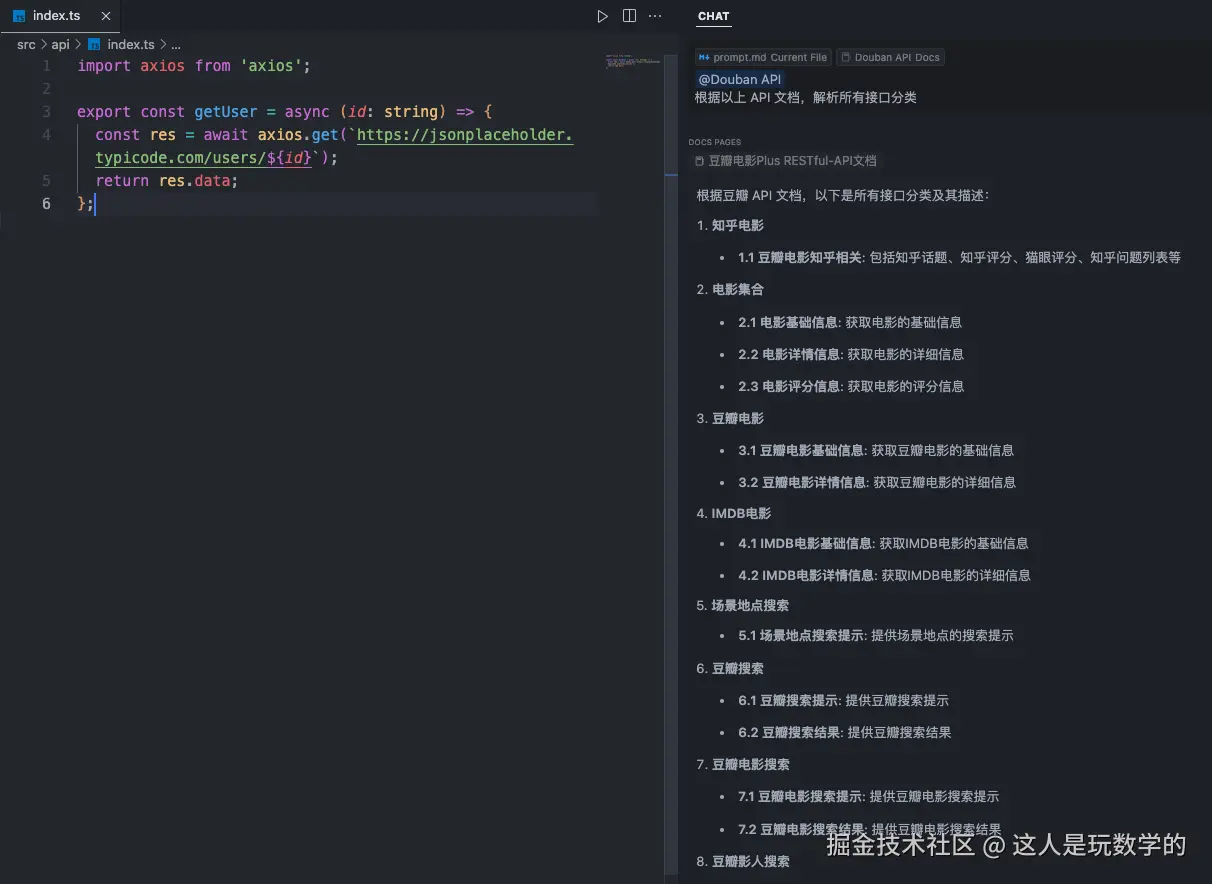Click the '2. 电影集合' heading
The height and width of the screenshot is (884, 1212).
(x=730, y=289)
